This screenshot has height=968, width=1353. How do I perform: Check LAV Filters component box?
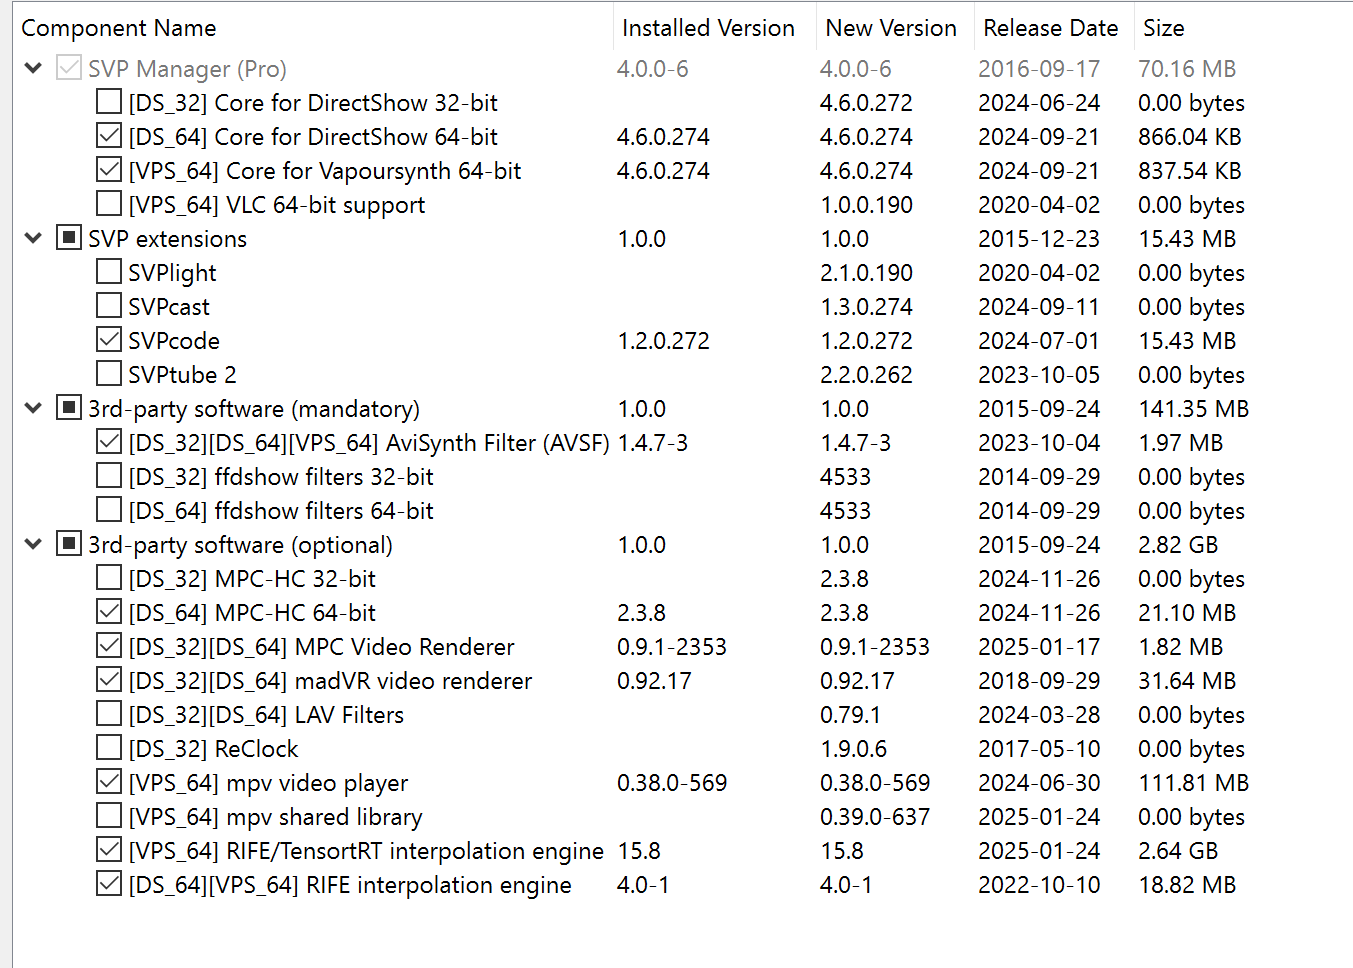109,714
